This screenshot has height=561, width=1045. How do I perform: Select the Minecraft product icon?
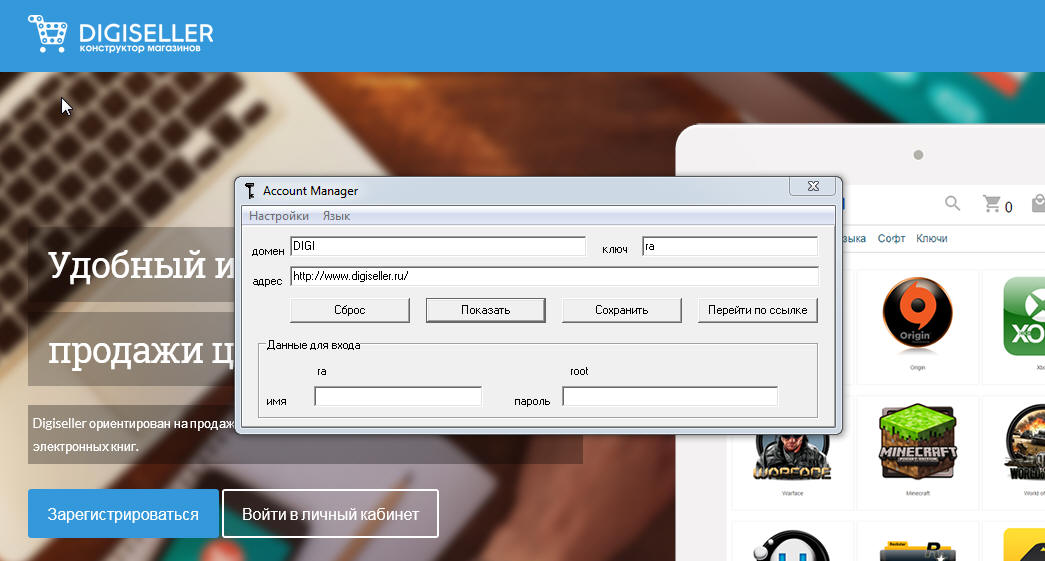pos(917,441)
